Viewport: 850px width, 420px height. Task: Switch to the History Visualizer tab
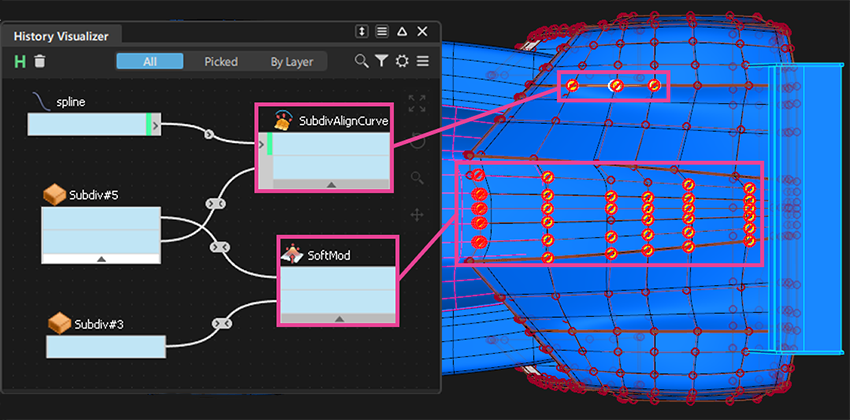pos(61,36)
